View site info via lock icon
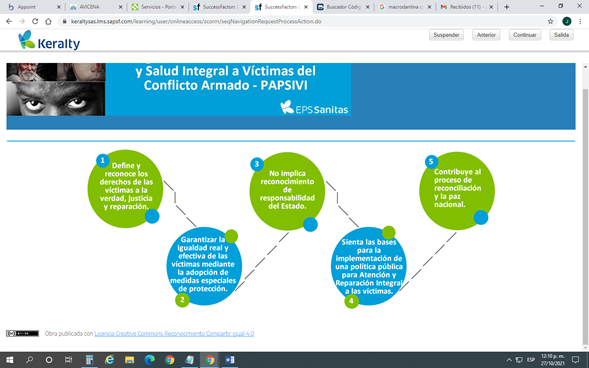This screenshot has width=589, height=368. (x=65, y=21)
